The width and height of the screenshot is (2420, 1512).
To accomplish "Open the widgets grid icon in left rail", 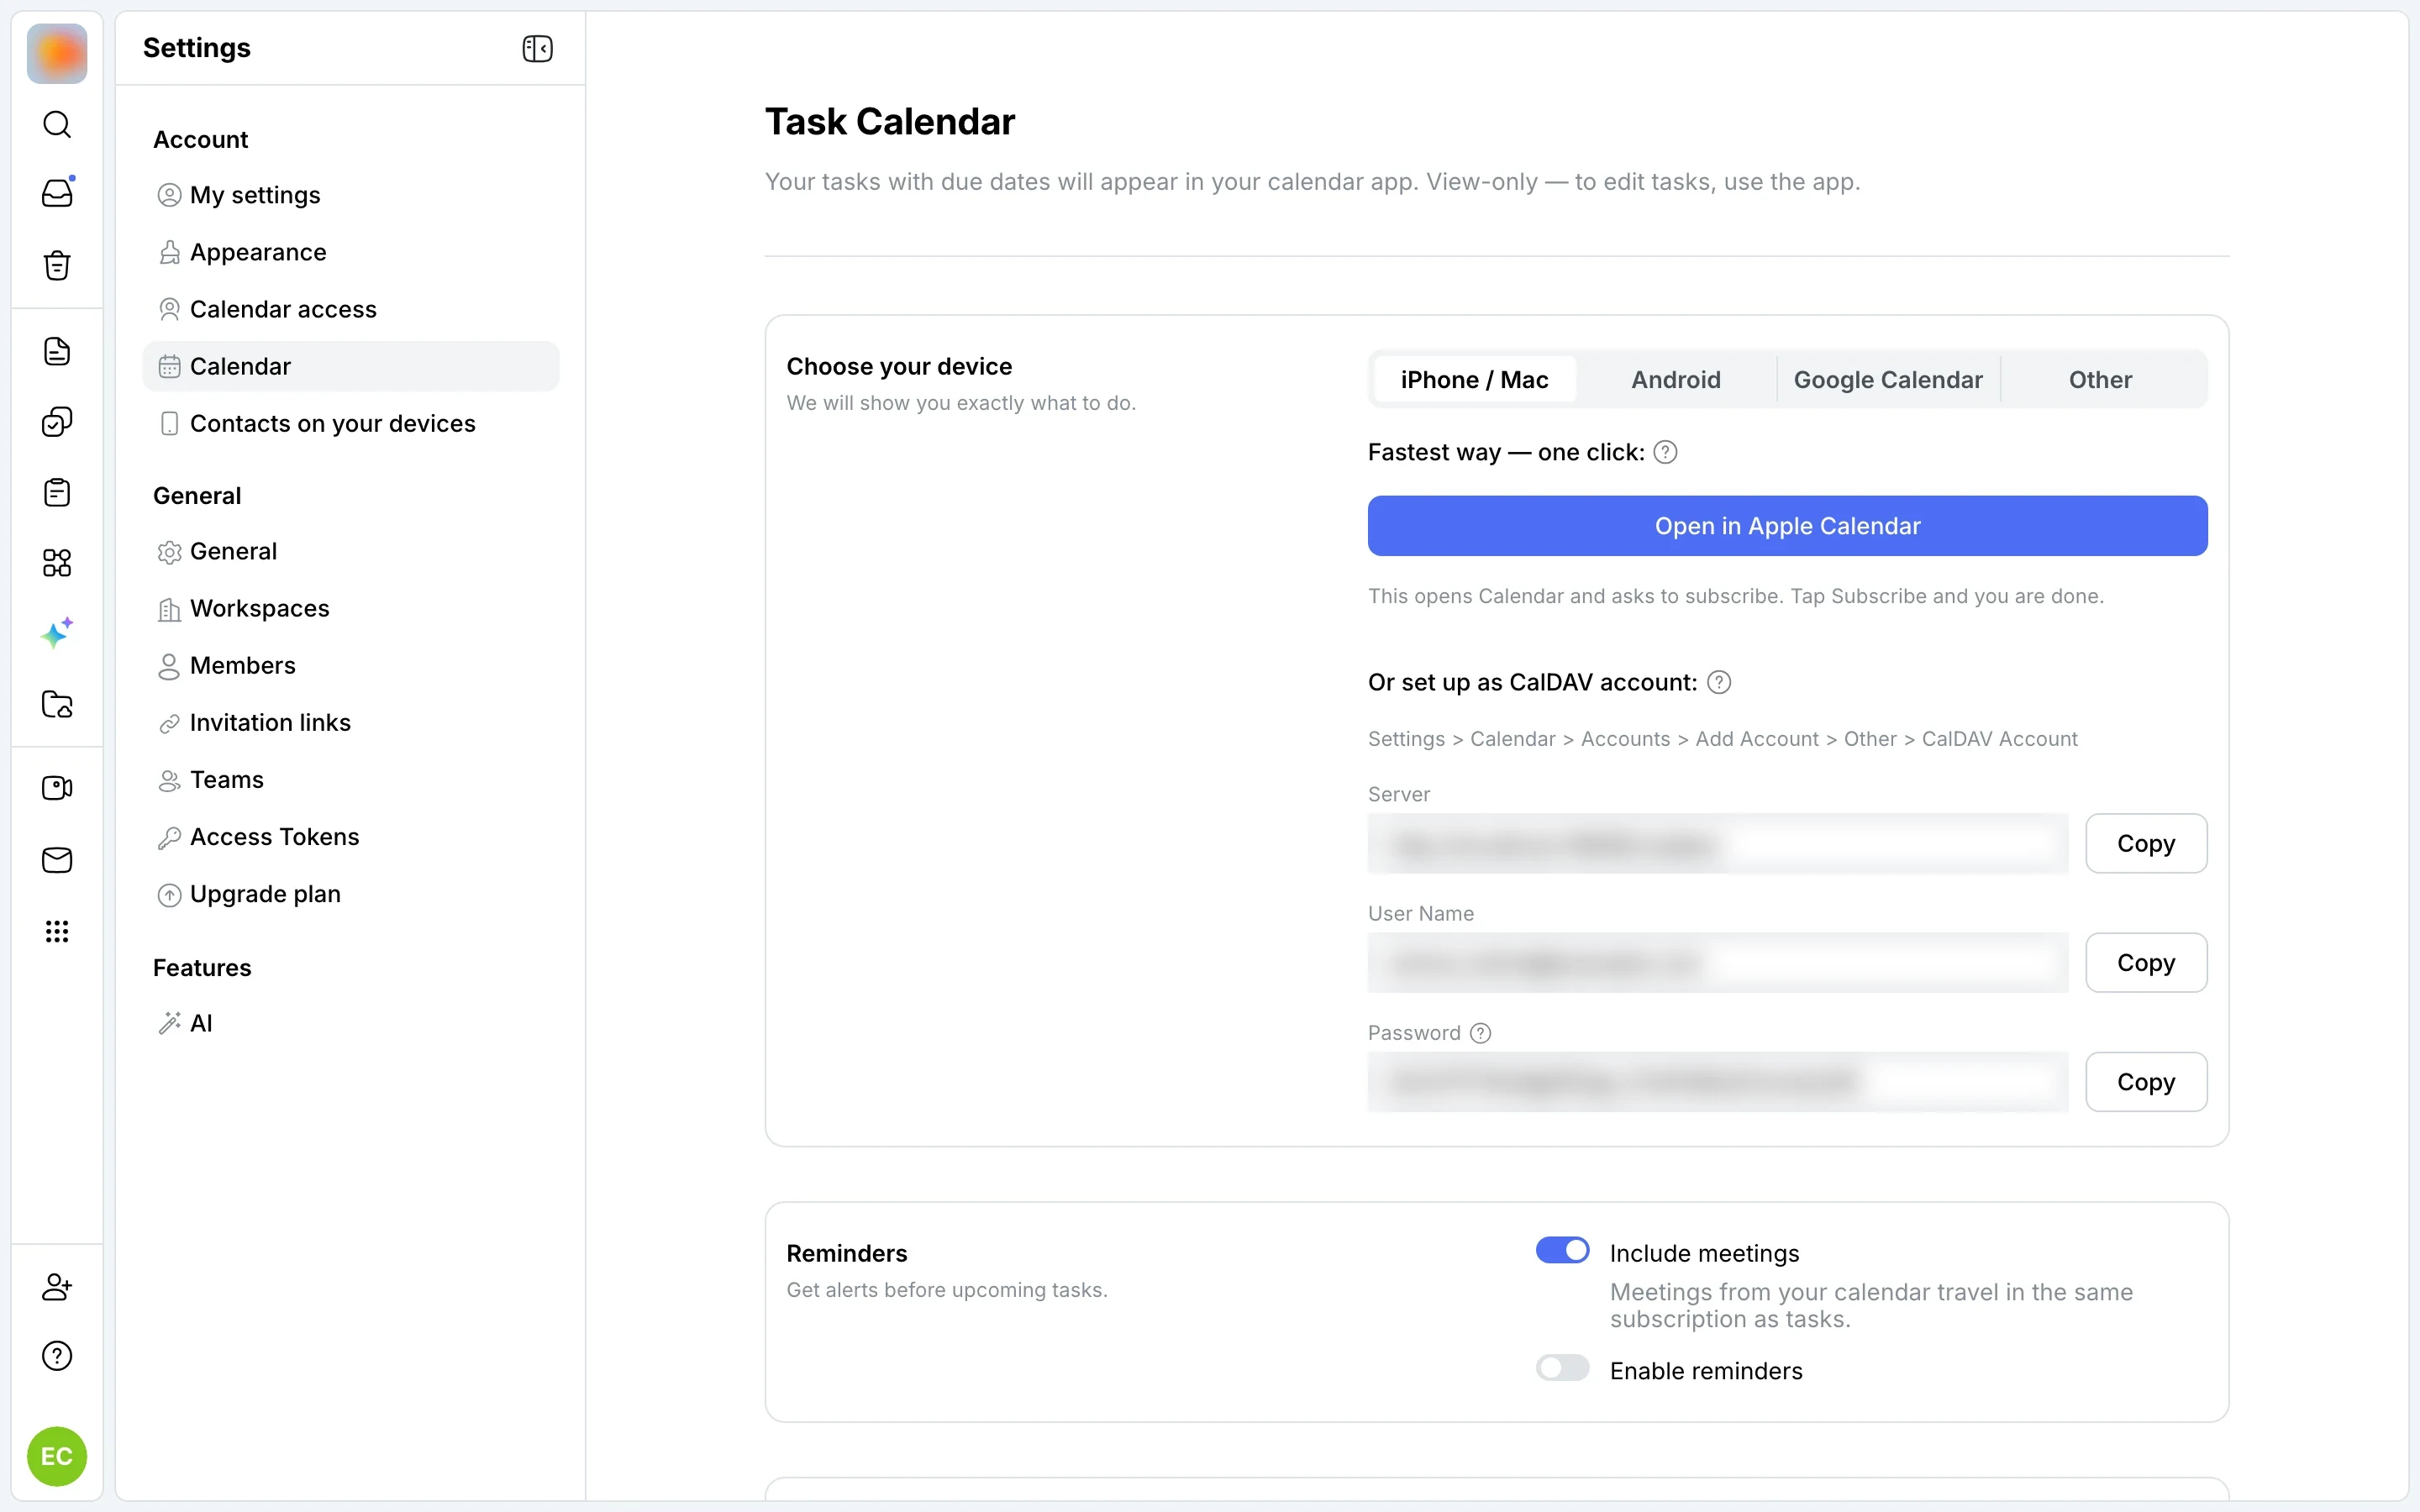I will tap(57, 563).
